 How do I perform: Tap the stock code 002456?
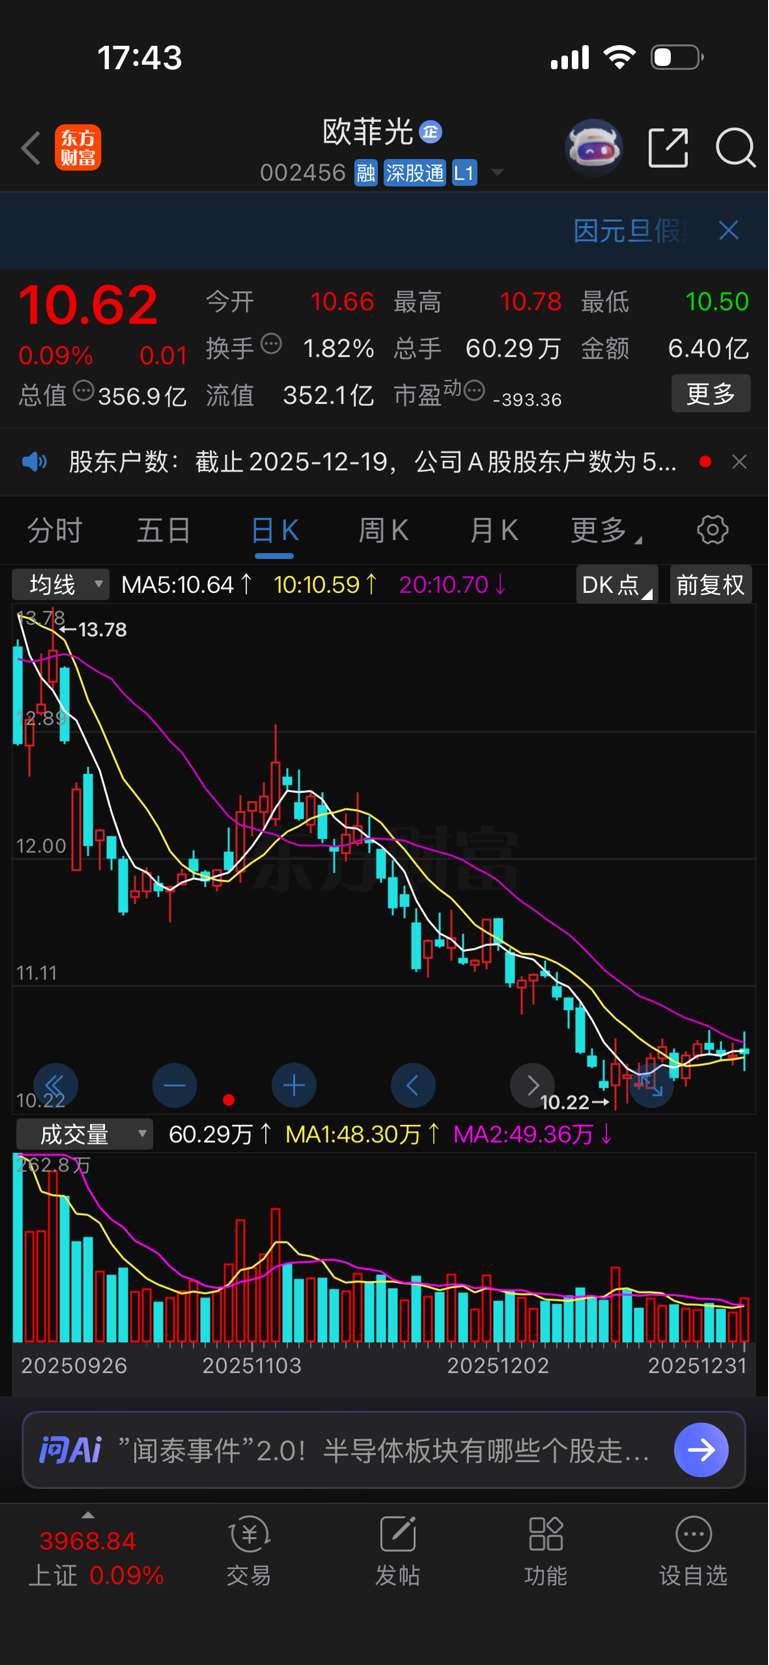click(303, 173)
